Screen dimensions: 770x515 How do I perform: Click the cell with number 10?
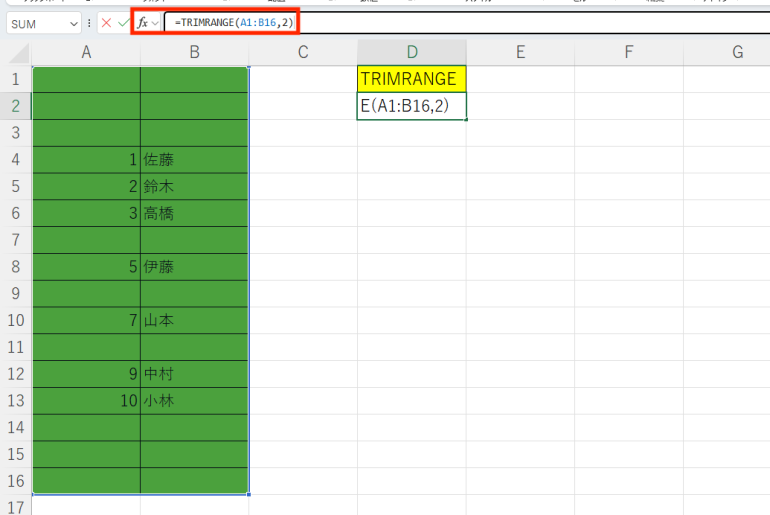point(86,401)
